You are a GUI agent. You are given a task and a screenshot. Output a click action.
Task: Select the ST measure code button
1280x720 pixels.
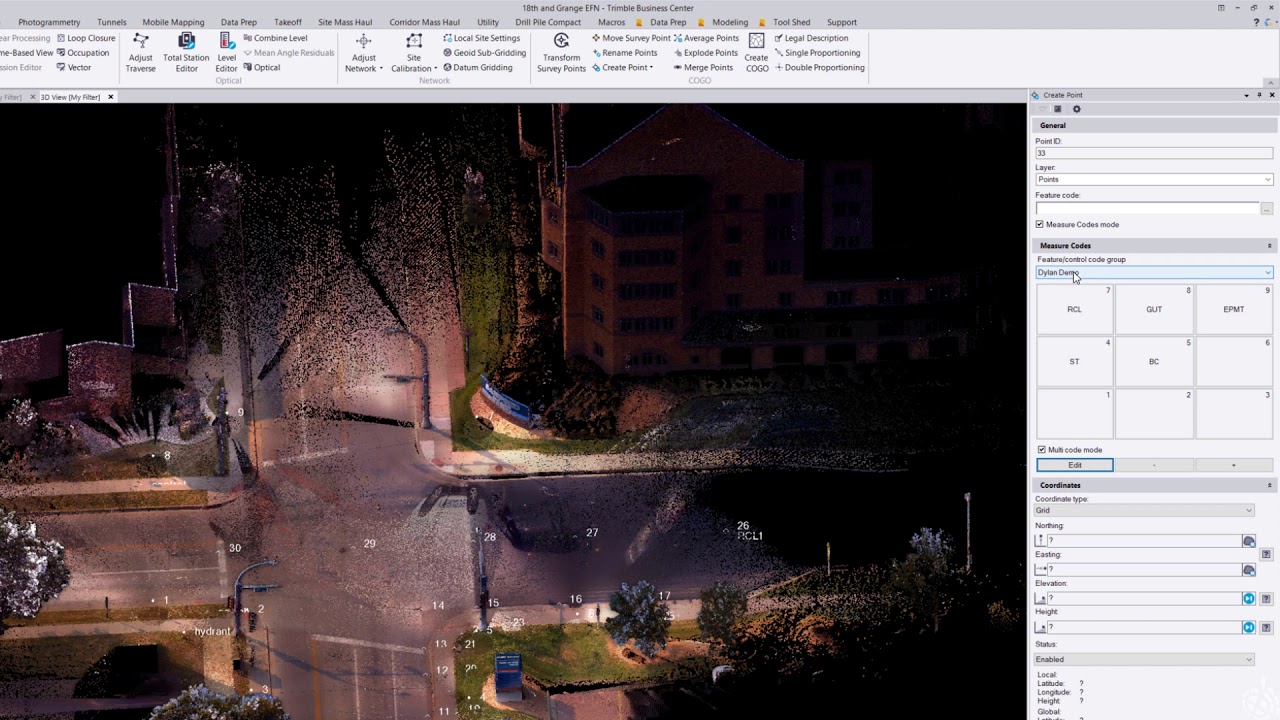pos(1074,361)
